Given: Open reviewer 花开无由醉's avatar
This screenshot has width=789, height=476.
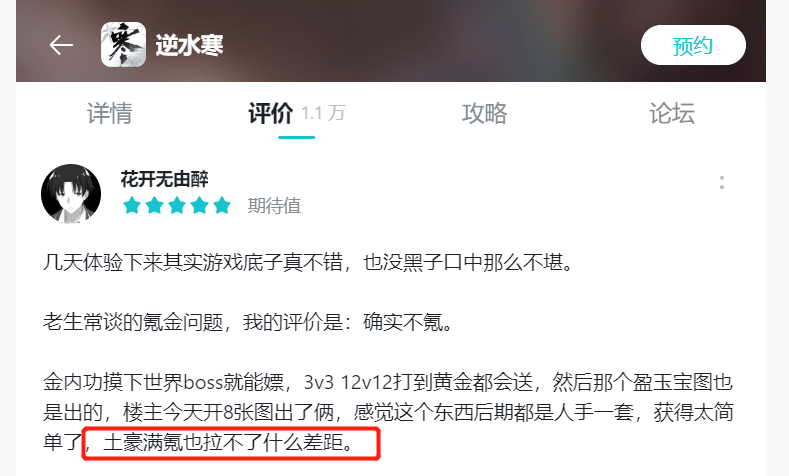Looking at the screenshot, I should click(x=71, y=194).
